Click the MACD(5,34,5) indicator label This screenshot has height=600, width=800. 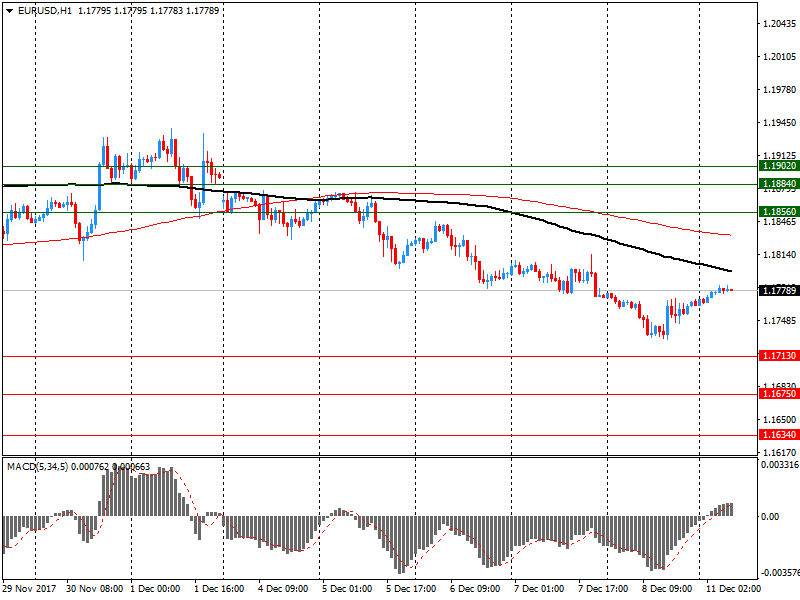[x=41, y=466]
